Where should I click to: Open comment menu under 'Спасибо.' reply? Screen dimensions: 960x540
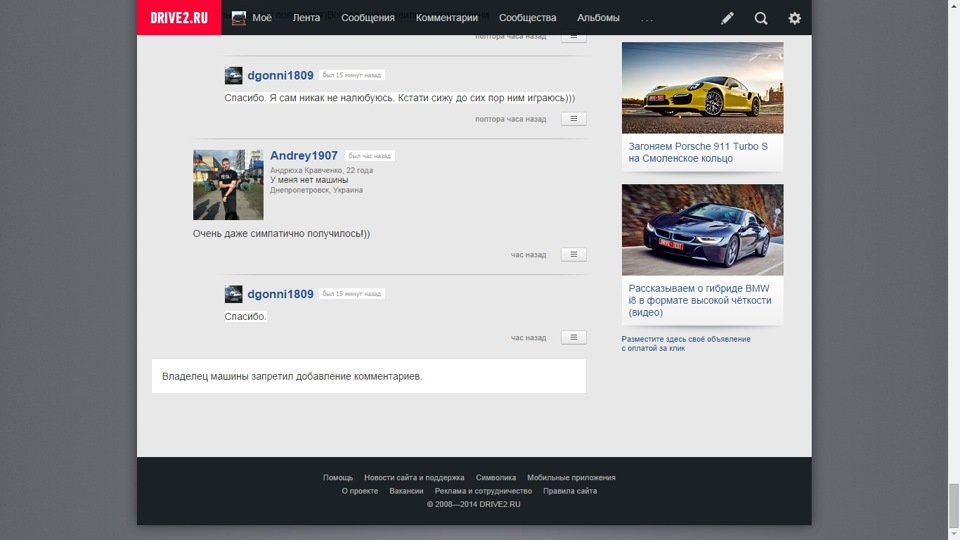pos(574,337)
